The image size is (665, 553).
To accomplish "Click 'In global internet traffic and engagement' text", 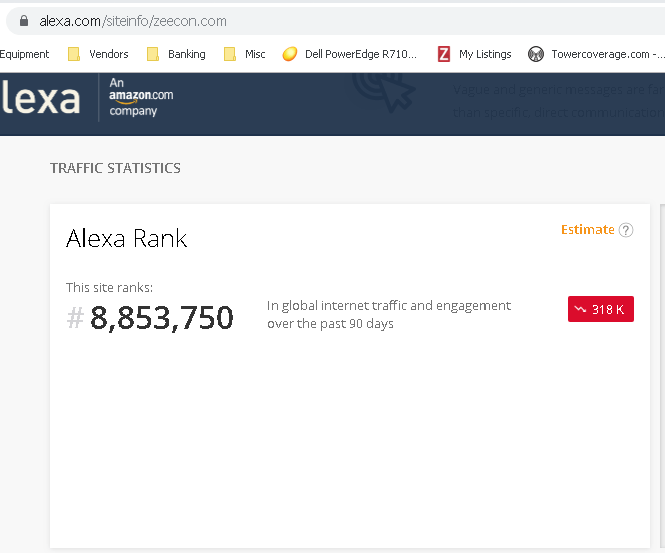I will 388,306.
